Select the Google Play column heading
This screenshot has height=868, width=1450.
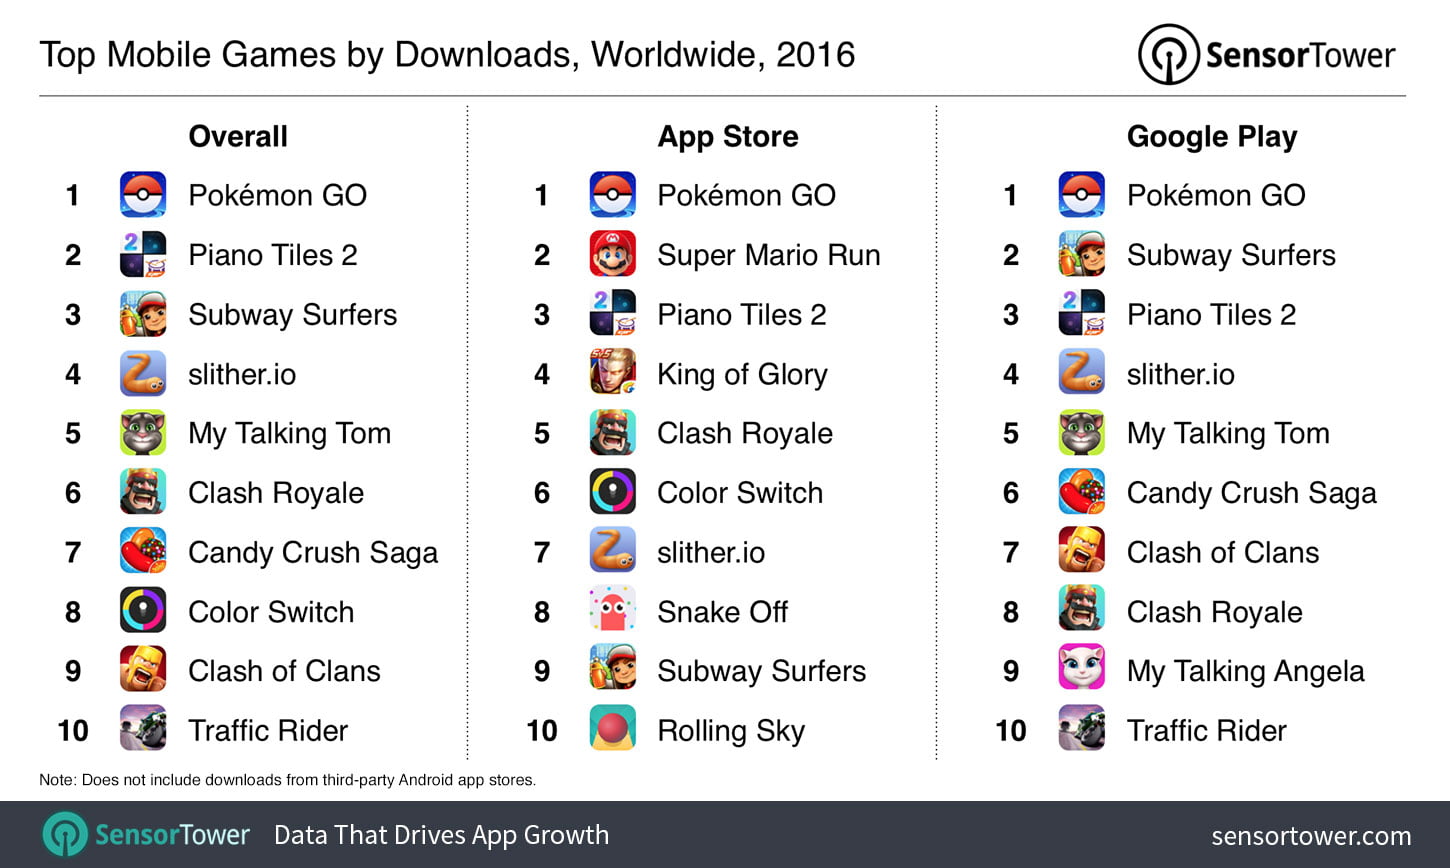pos(1211,136)
